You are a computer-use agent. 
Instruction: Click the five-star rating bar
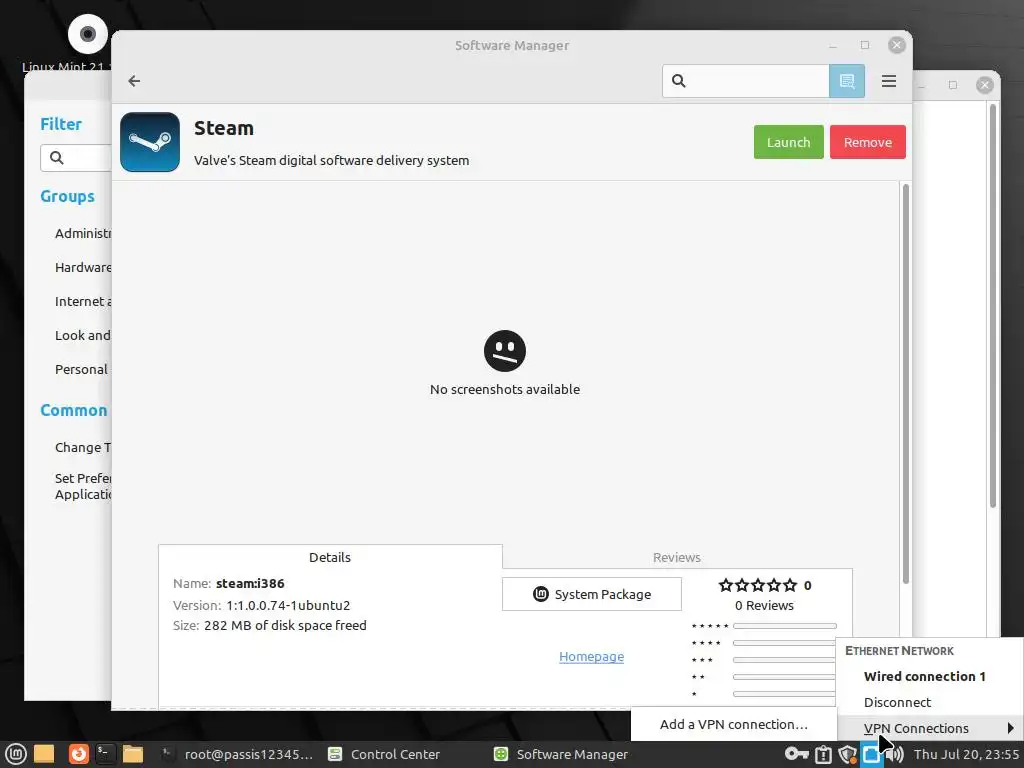(784, 626)
